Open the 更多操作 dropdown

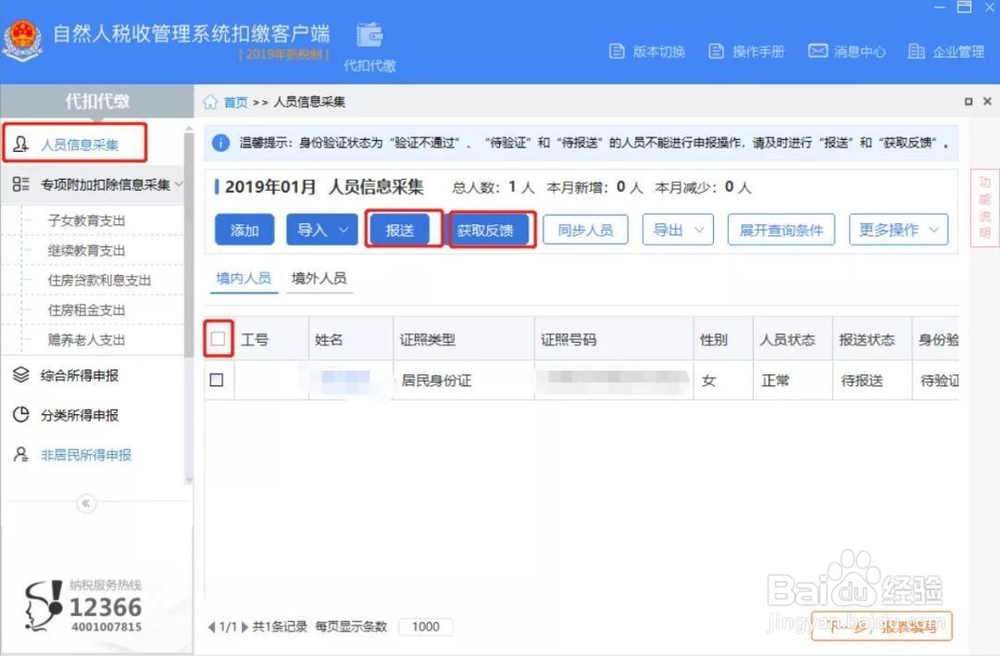click(899, 230)
